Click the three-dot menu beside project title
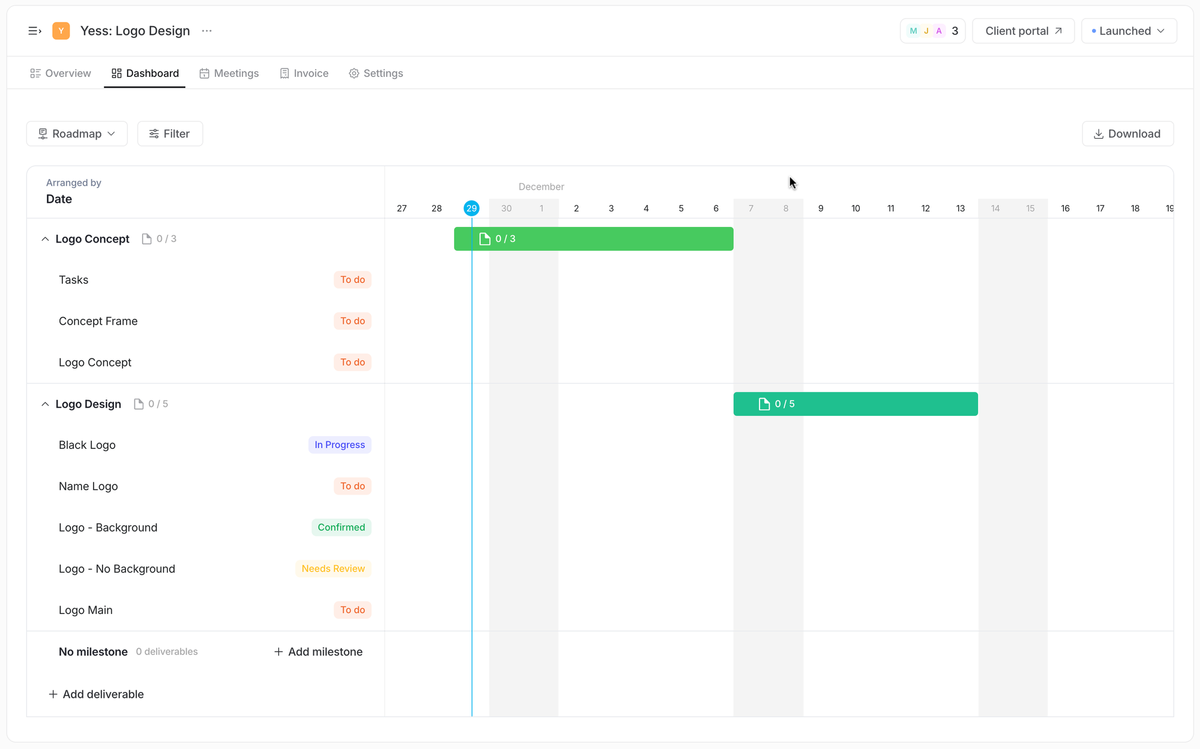The image size is (1200, 749). coord(207,30)
